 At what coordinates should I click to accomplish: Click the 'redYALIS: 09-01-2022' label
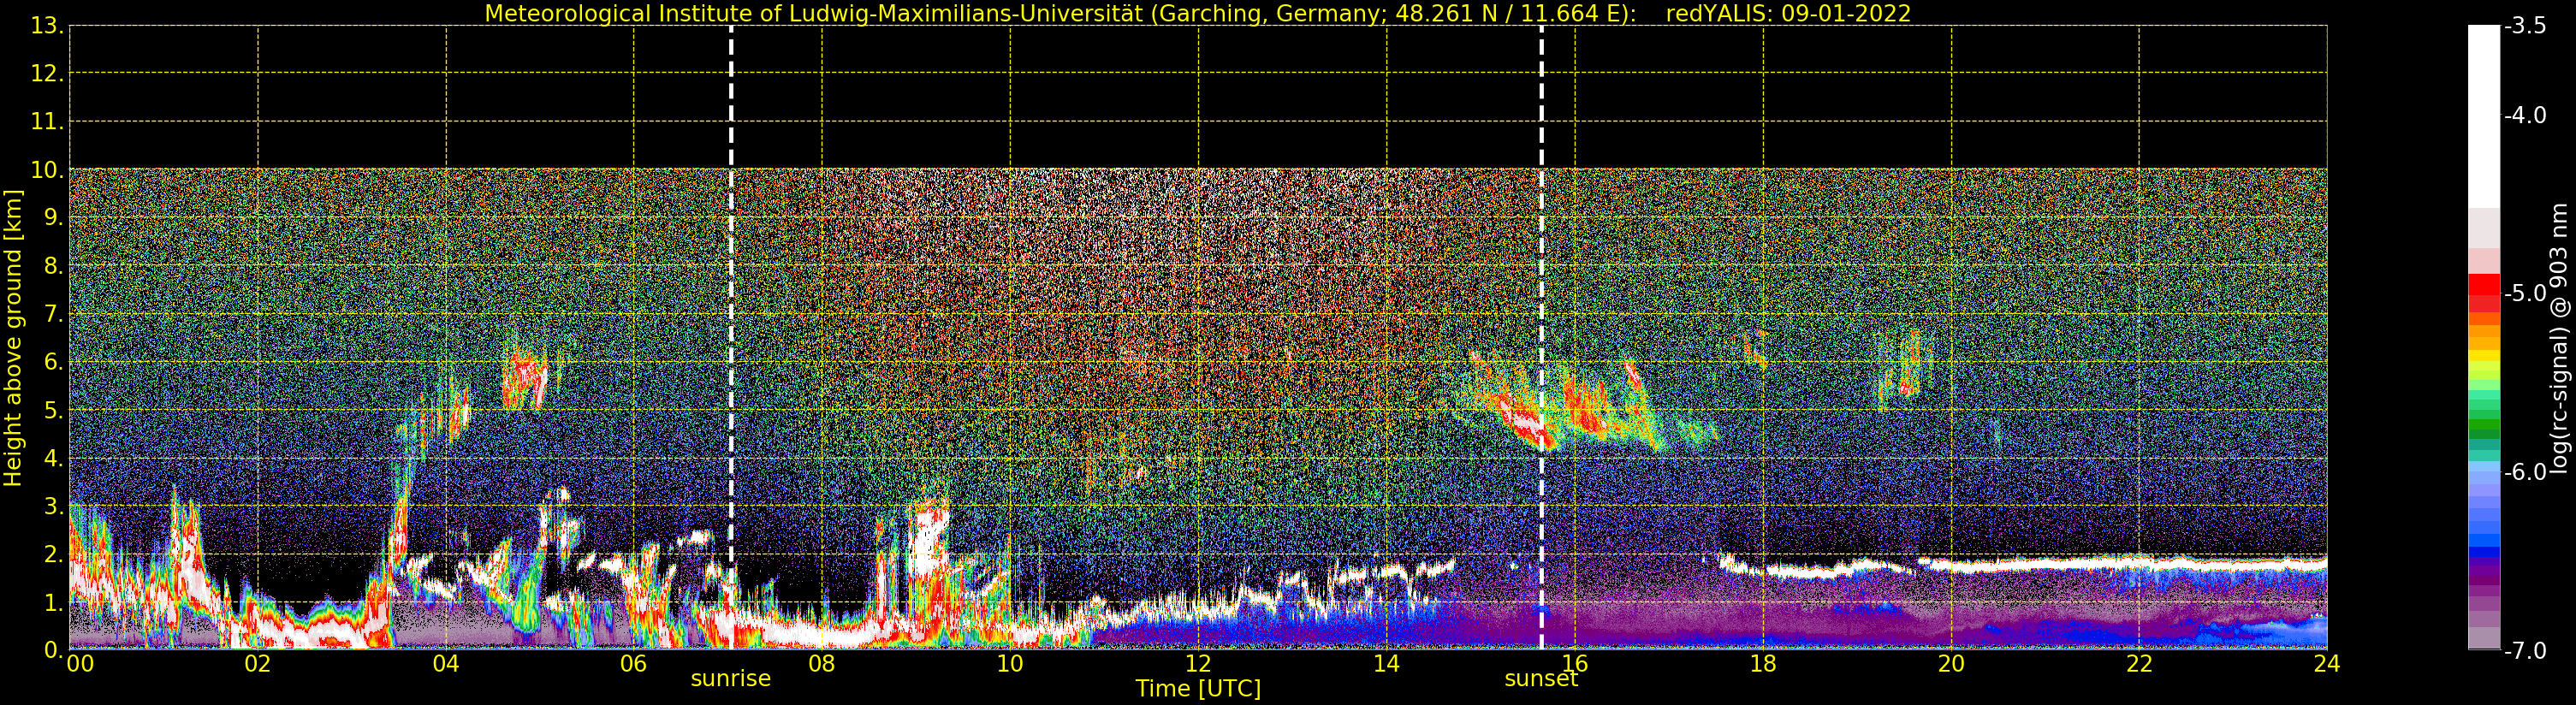point(1788,14)
